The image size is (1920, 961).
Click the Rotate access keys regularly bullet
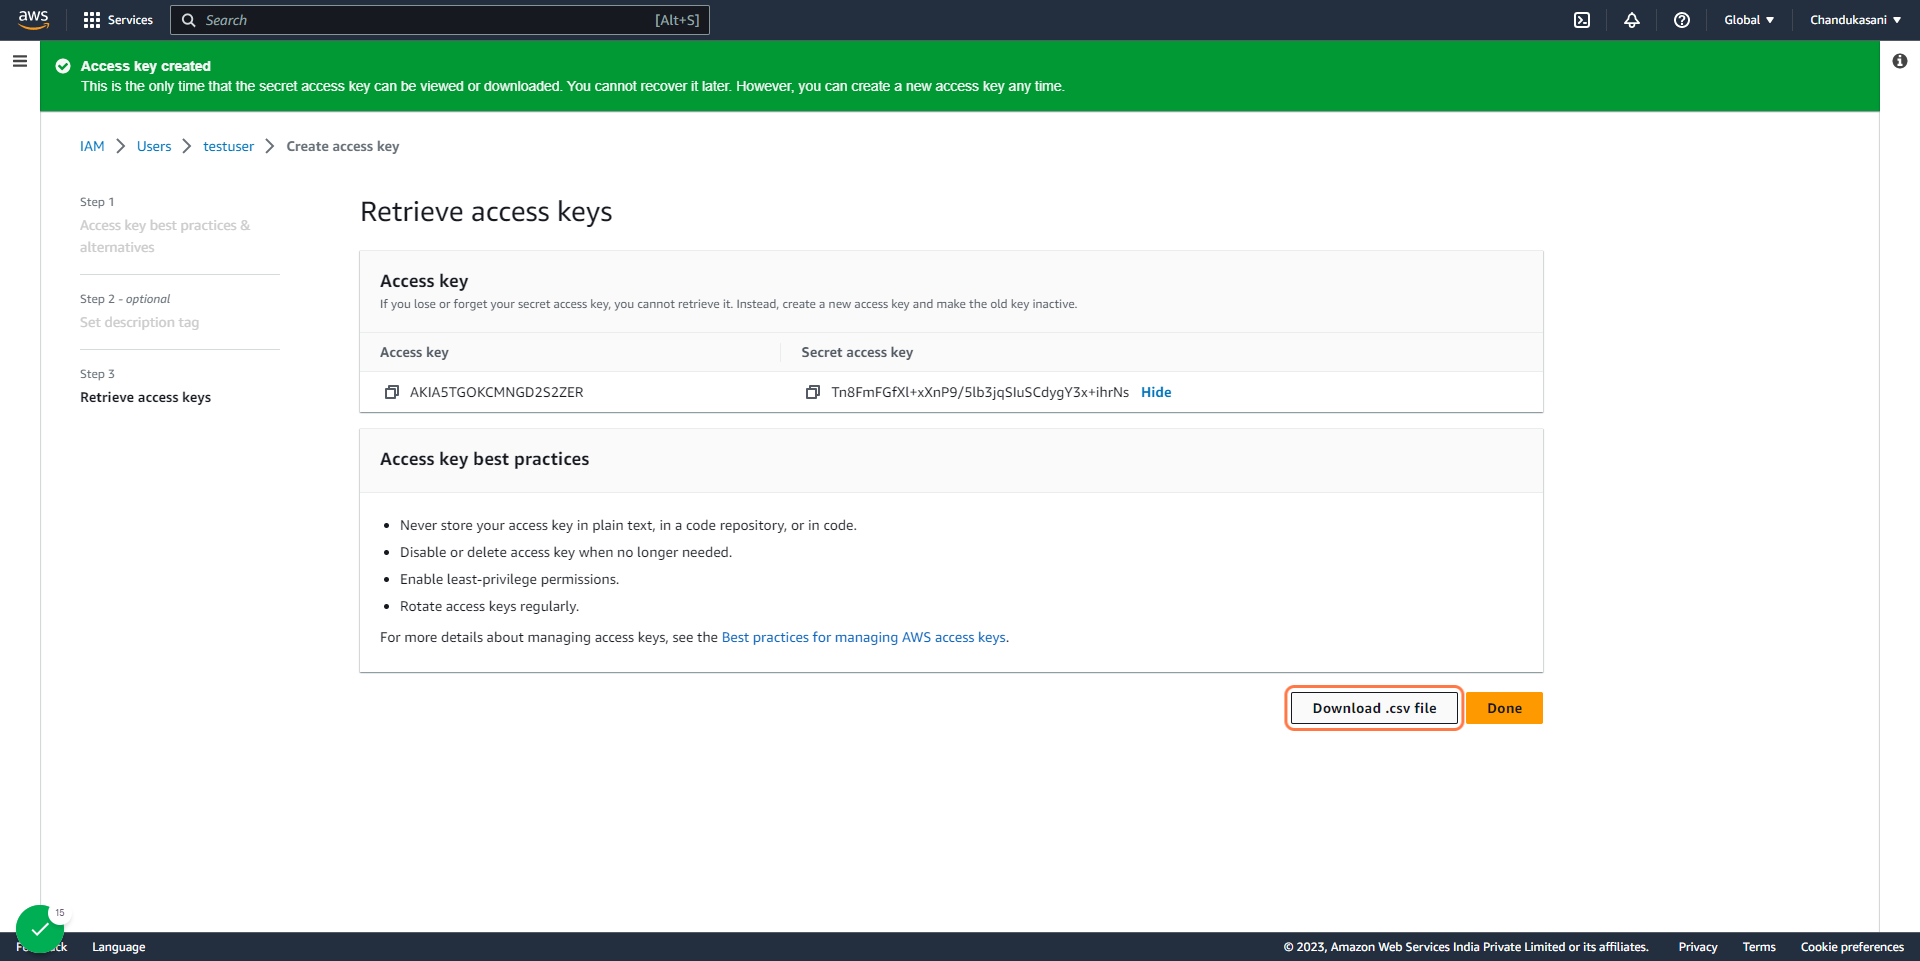[489, 606]
